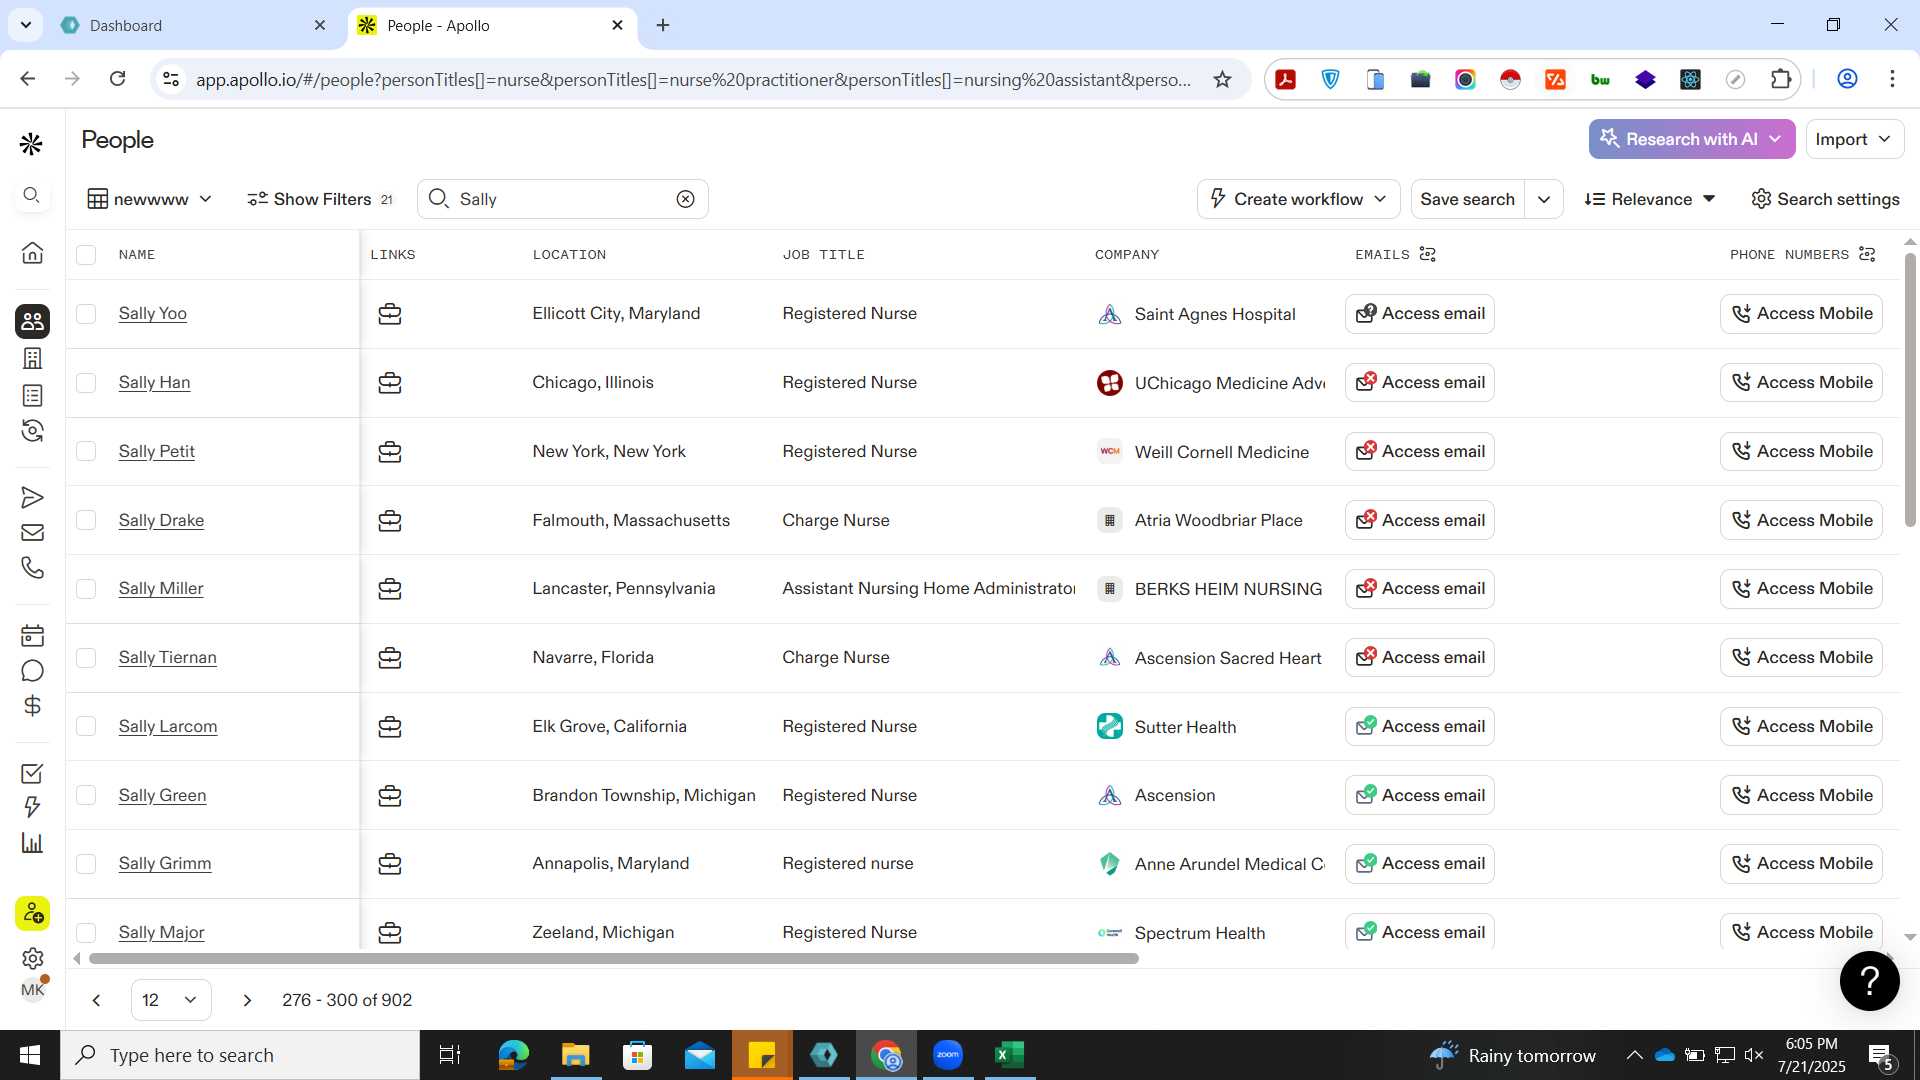Open the Import dropdown

pyautogui.click(x=1853, y=139)
